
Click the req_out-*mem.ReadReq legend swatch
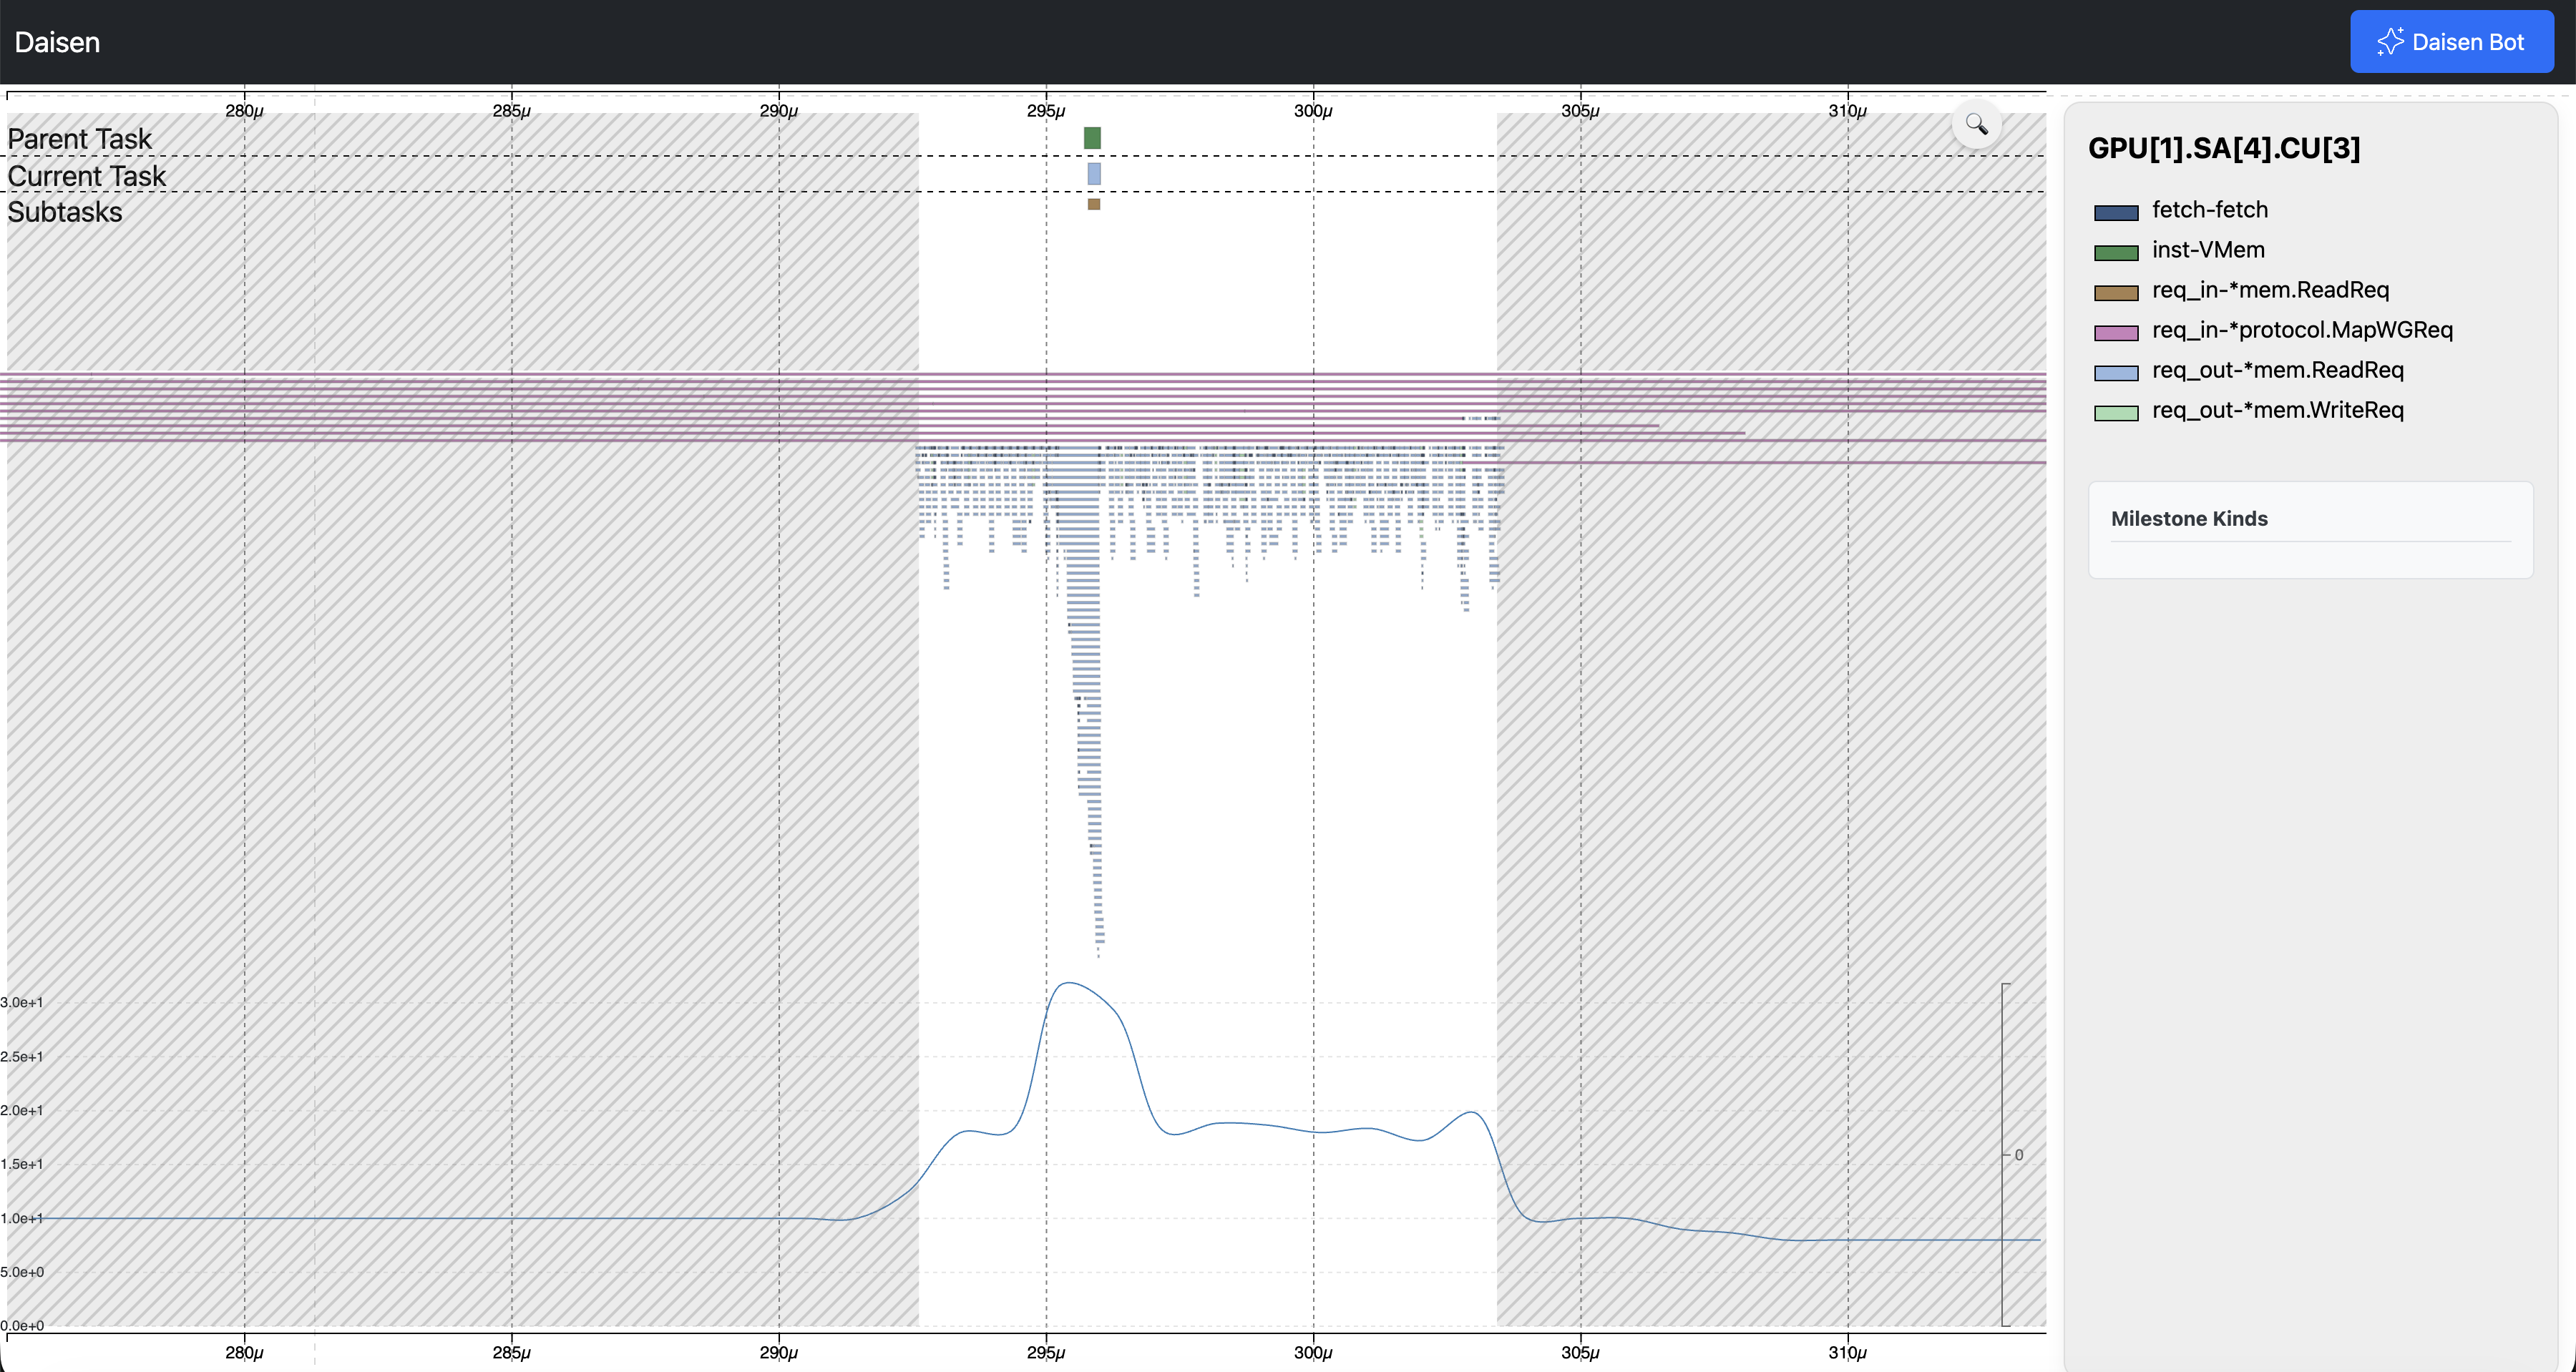tap(2116, 372)
